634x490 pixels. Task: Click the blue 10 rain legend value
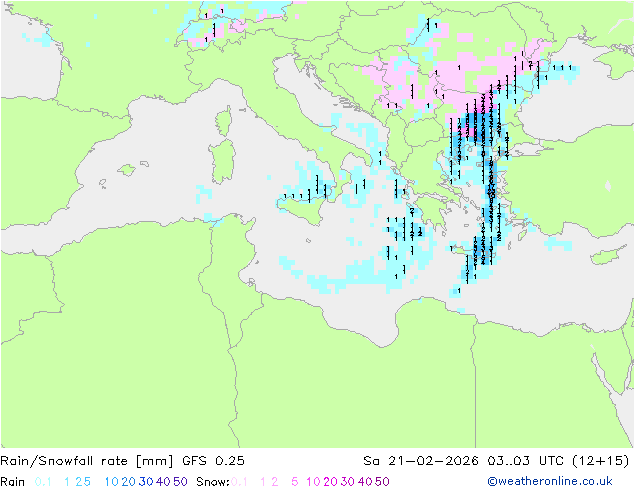(x=111, y=482)
